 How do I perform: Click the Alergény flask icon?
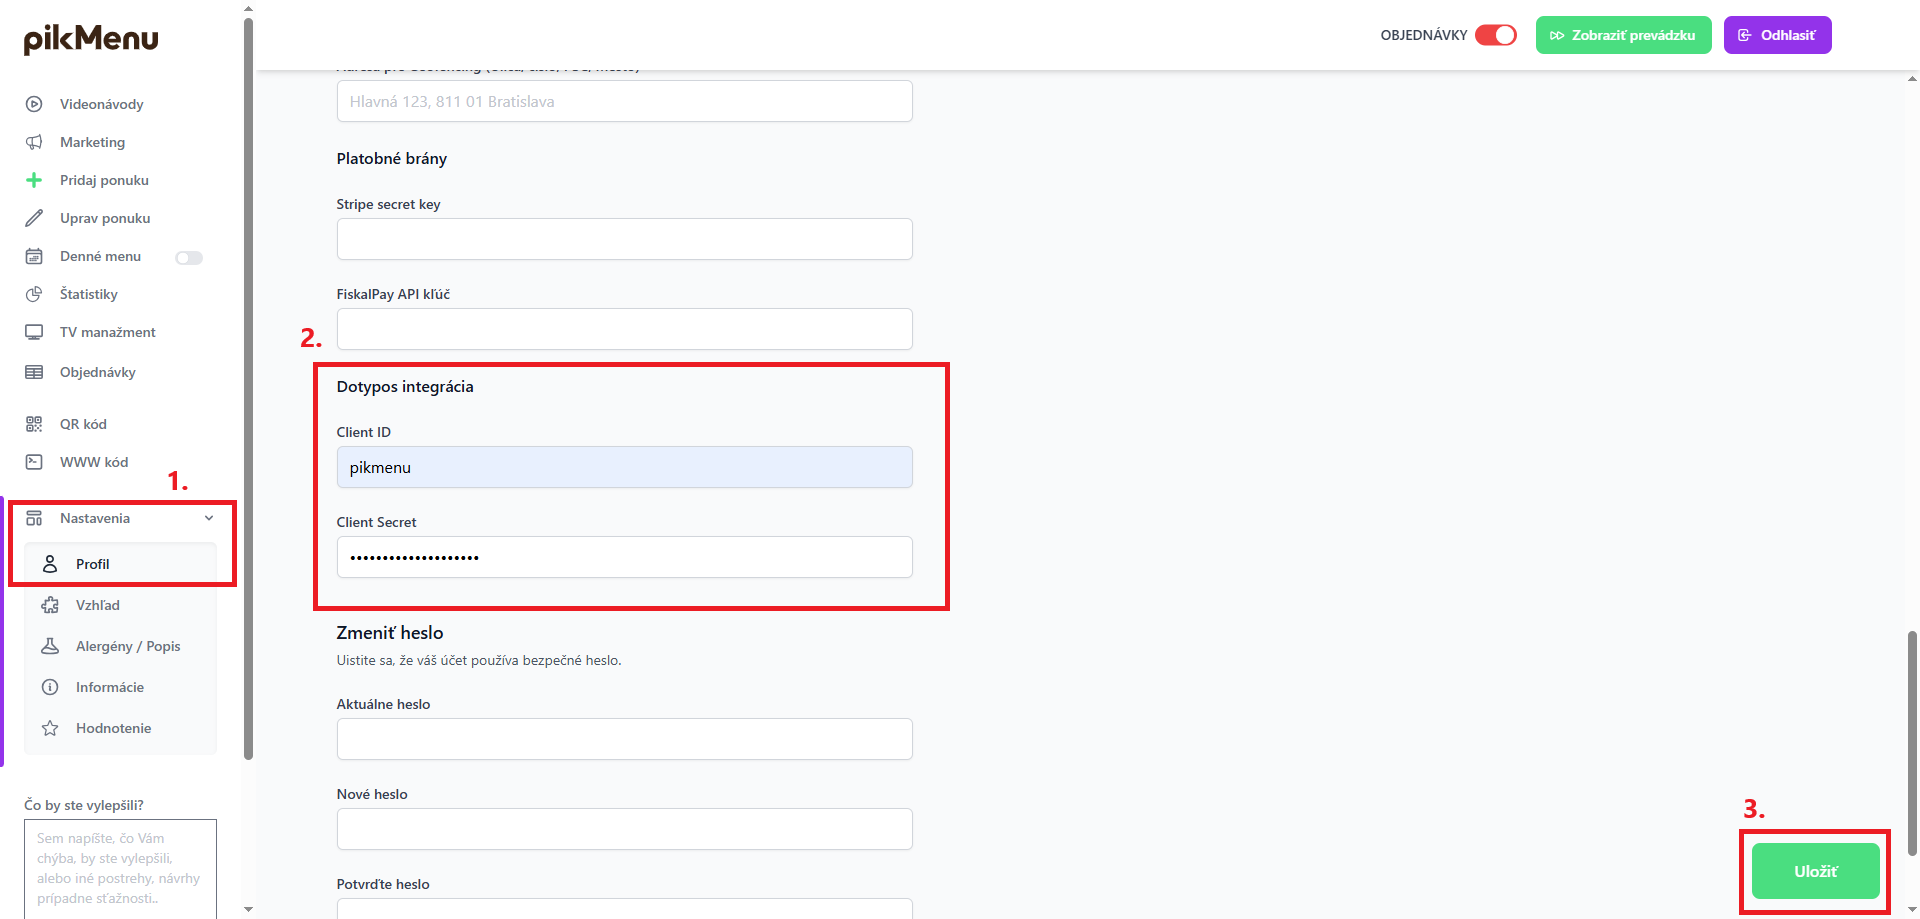(50, 646)
